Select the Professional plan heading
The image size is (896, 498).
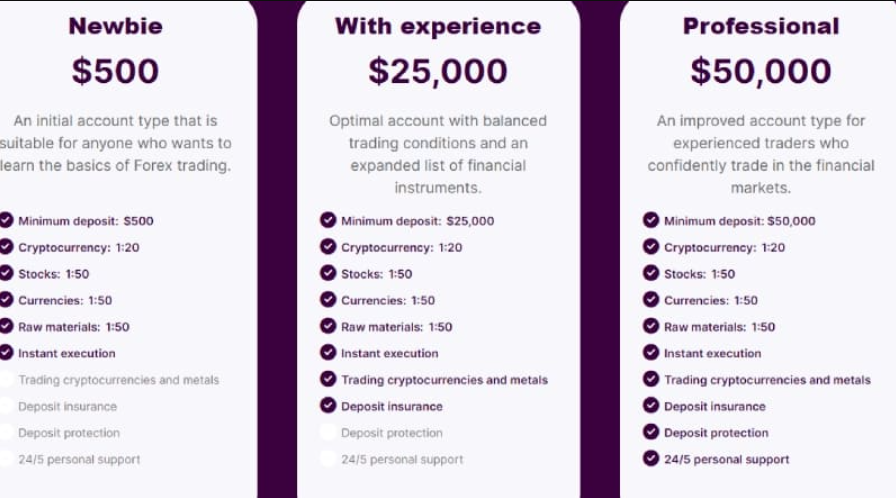(x=760, y=27)
